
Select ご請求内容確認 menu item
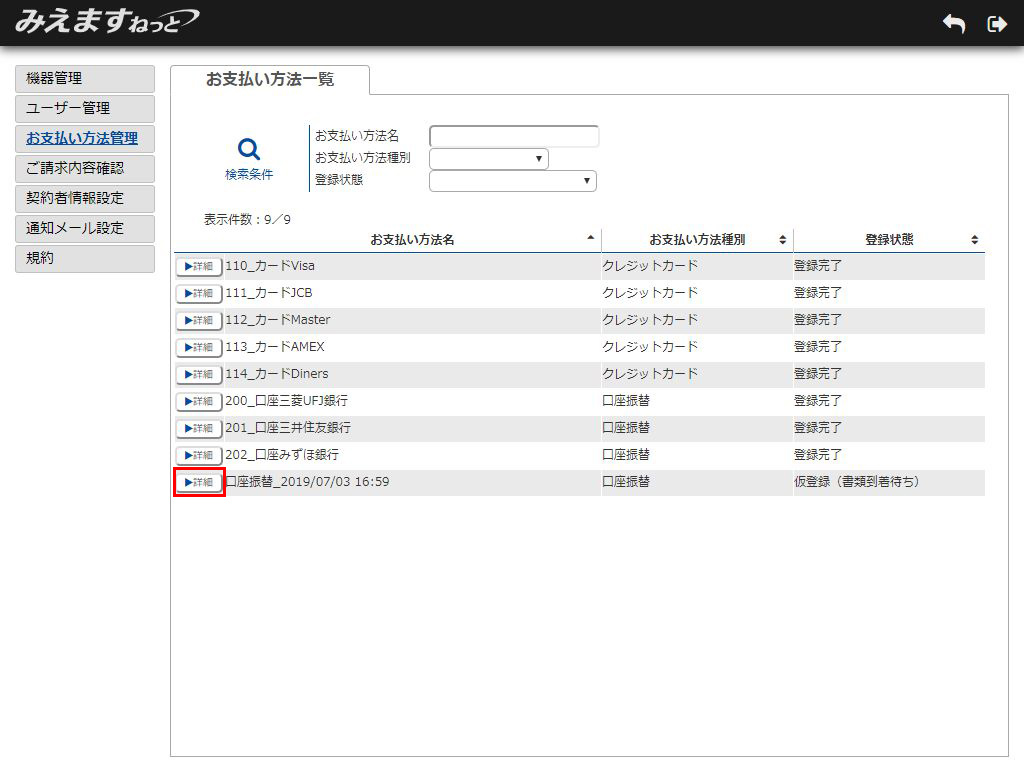pyautogui.click(x=85, y=169)
